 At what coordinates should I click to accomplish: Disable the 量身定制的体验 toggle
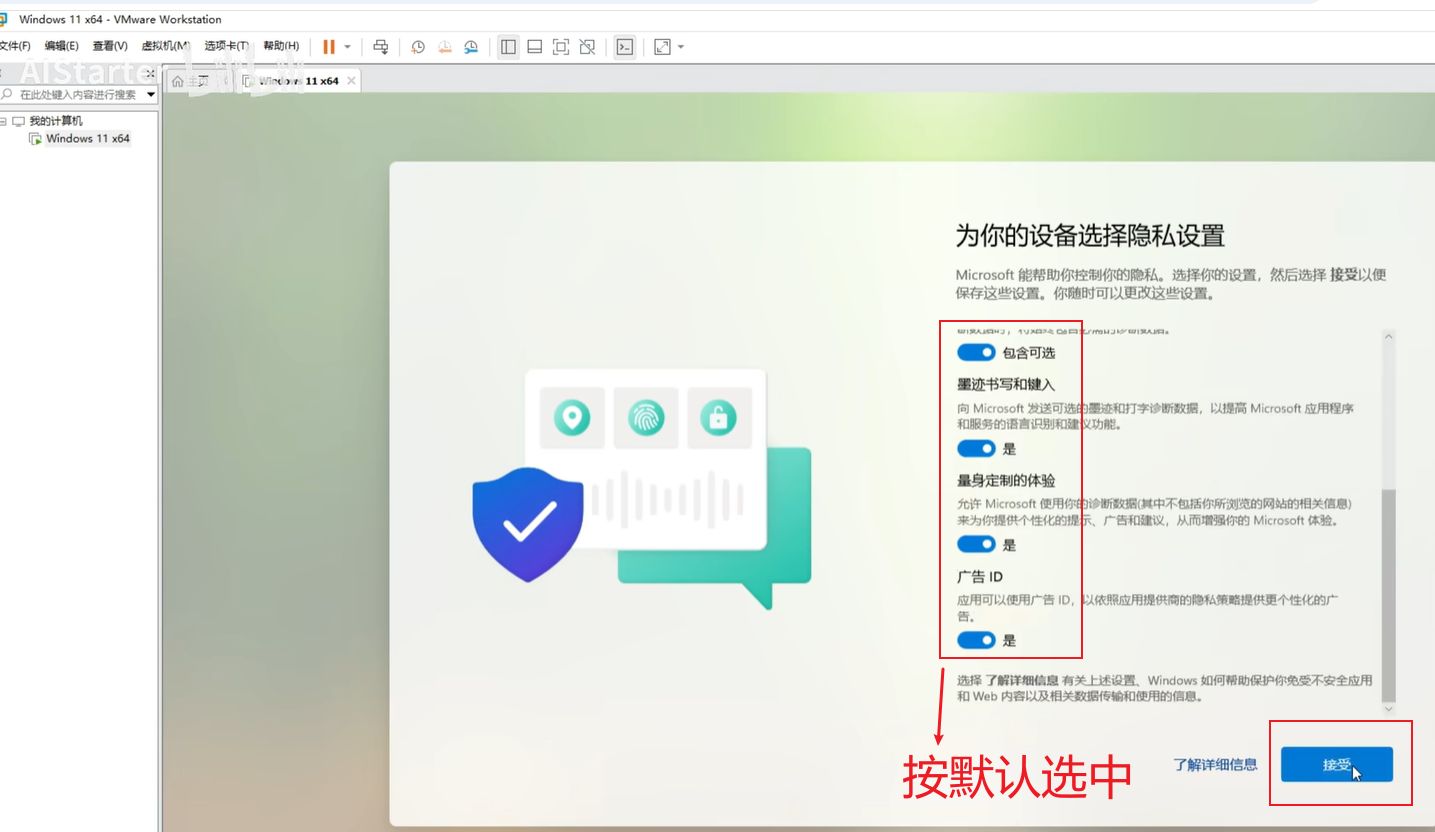click(x=976, y=545)
